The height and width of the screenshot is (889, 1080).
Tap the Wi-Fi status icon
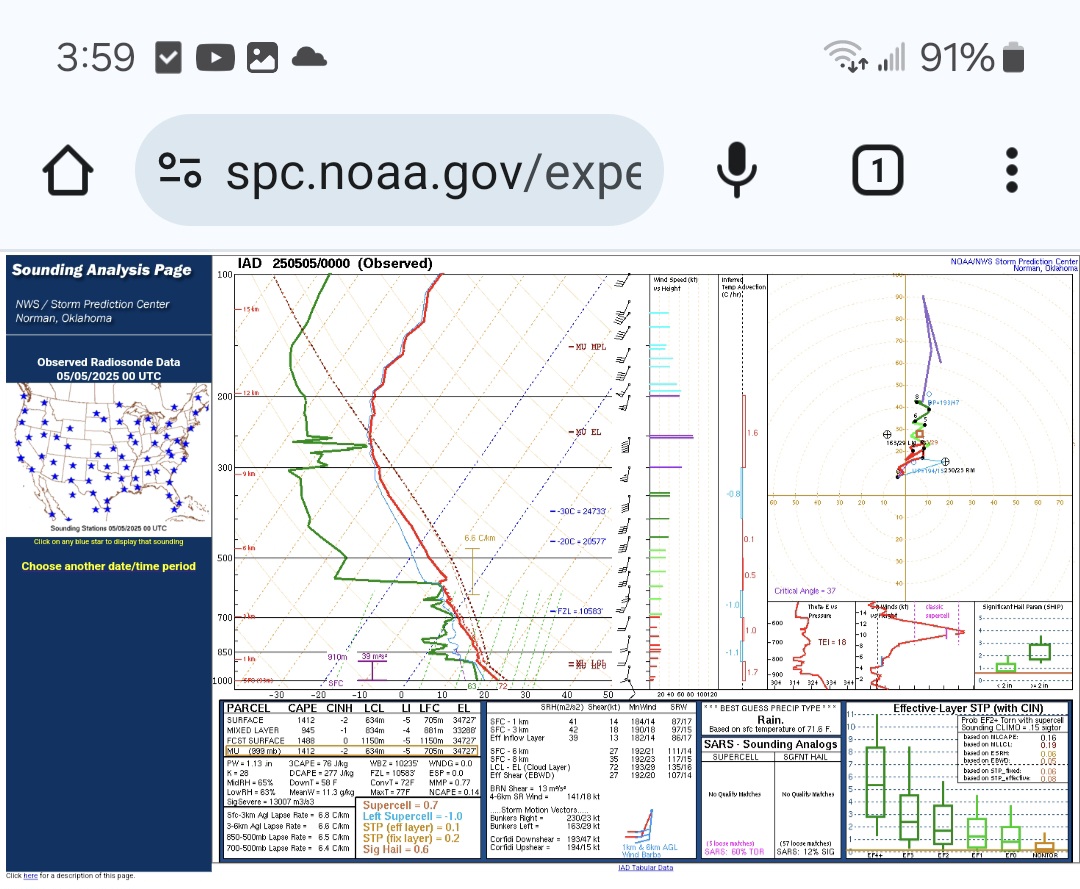(846, 56)
